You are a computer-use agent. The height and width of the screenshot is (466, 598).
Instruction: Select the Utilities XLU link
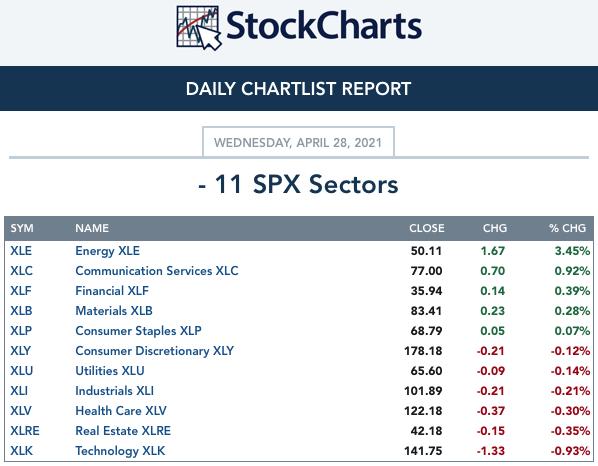(110, 371)
